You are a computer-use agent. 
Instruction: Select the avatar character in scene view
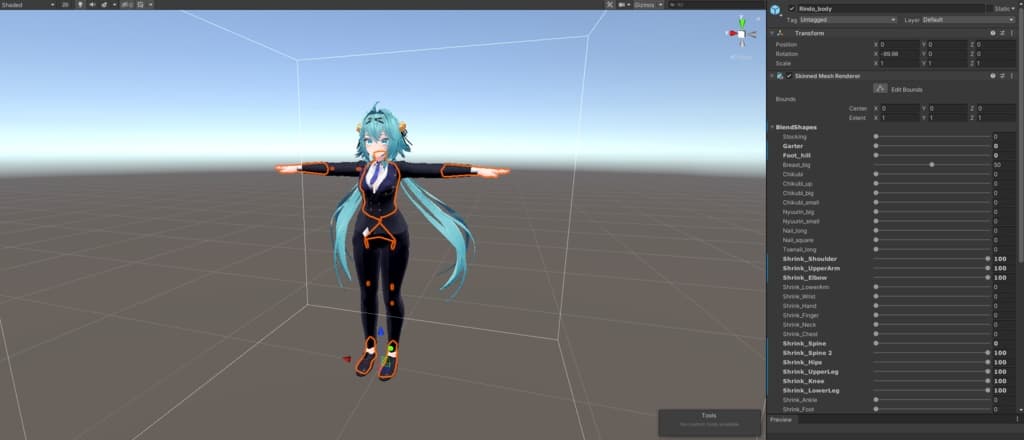[382, 242]
